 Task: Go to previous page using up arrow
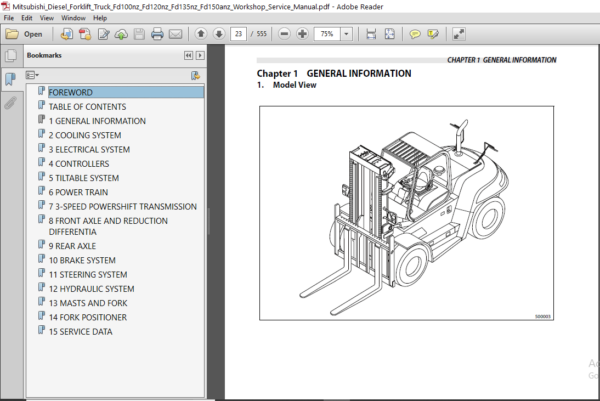(x=201, y=34)
